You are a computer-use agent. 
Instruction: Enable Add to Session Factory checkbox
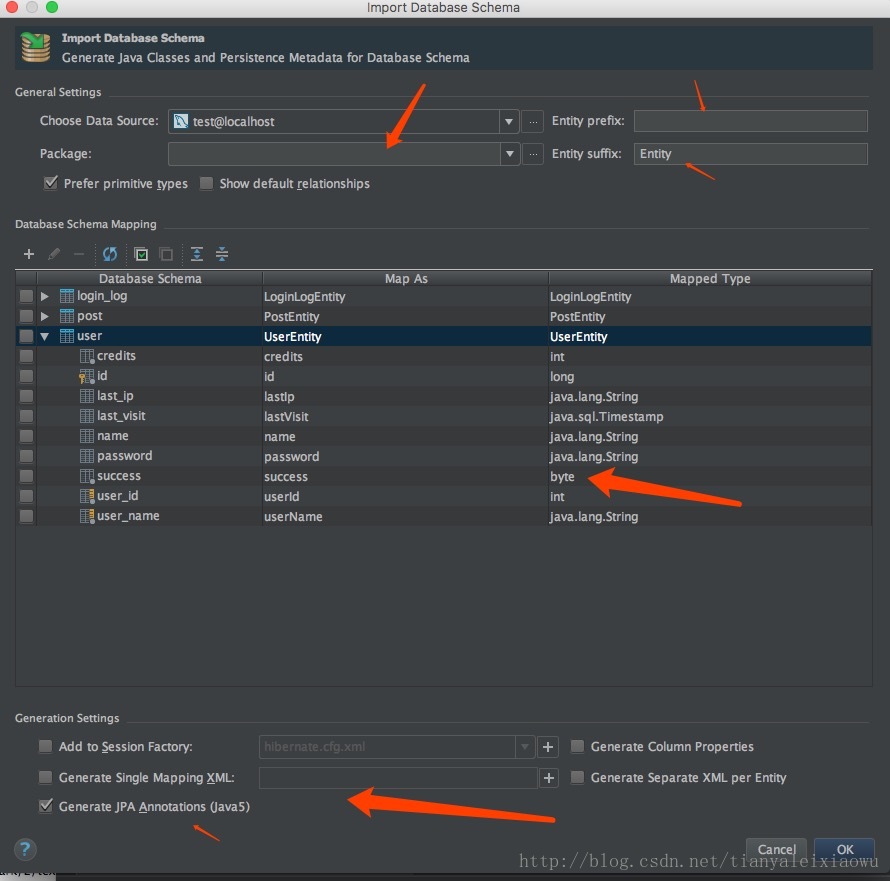(45, 746)
